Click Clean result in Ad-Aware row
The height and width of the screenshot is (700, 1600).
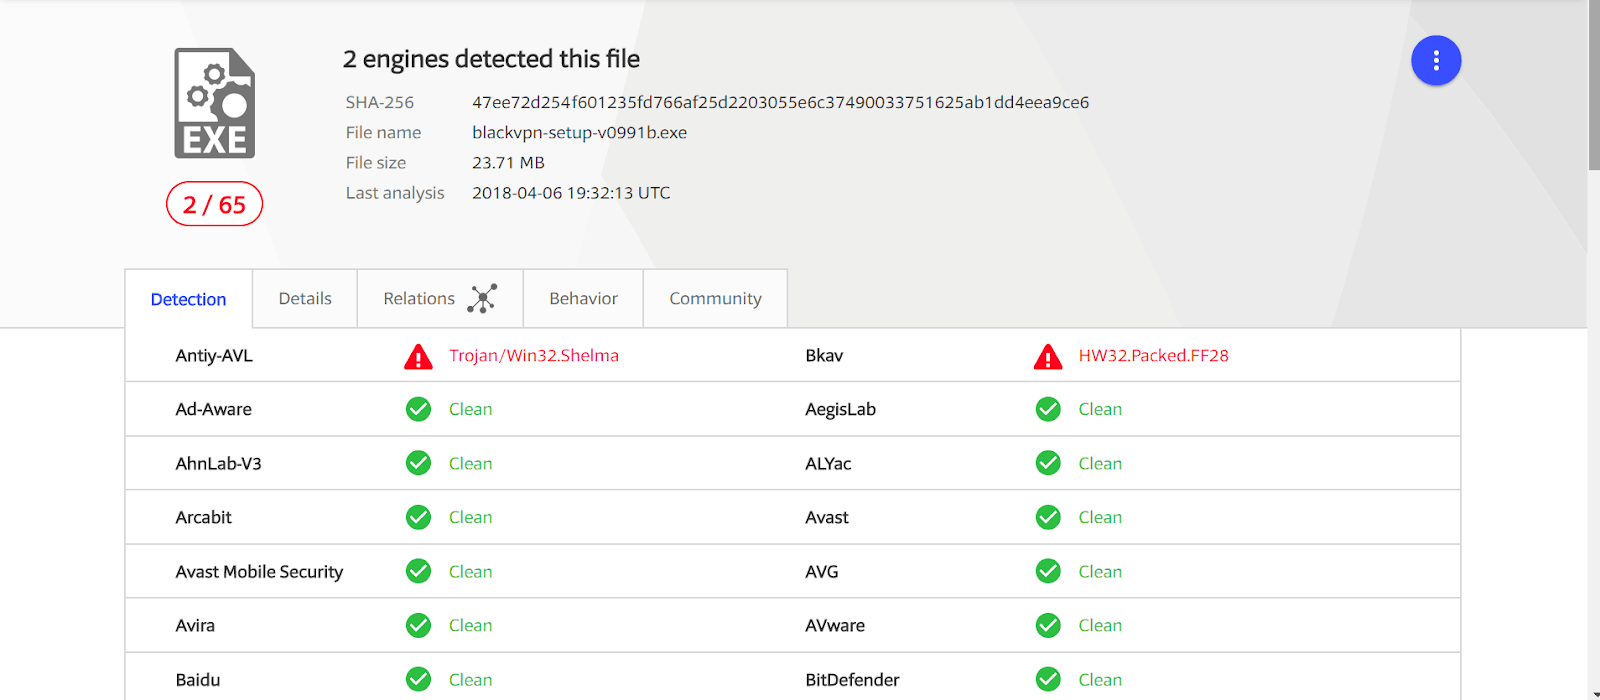(470, 409)
